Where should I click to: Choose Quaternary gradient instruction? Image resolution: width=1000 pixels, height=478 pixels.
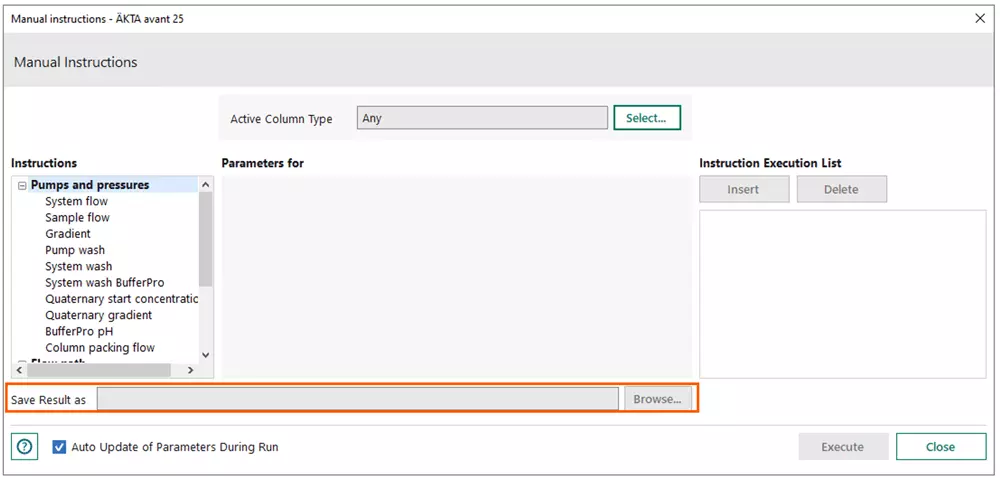tap(98, 315)
